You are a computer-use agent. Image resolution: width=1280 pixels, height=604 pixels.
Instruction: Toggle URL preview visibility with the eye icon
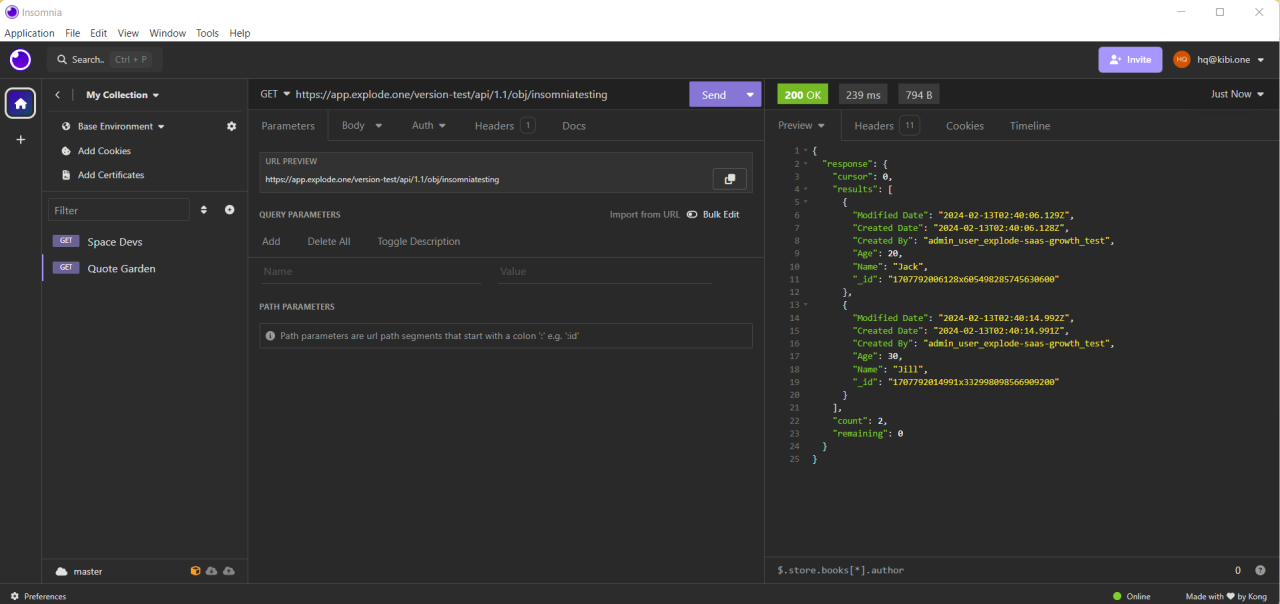click(x=691, y=214)
